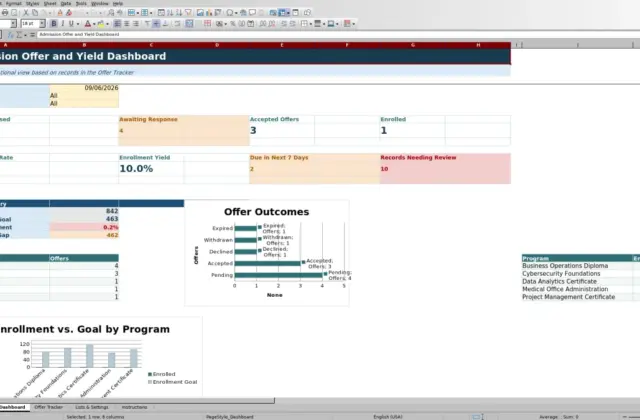Click the Sort Ascending icon
The width and height of the screenshot is (640, 420).
(170, 13)
